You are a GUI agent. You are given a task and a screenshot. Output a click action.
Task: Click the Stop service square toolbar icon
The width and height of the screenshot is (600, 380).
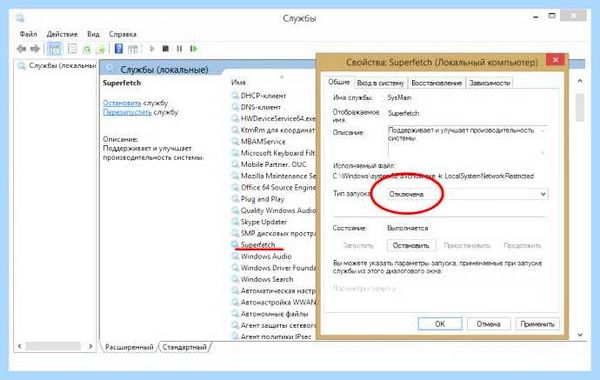pyautogui.click(x=165, y=49)
